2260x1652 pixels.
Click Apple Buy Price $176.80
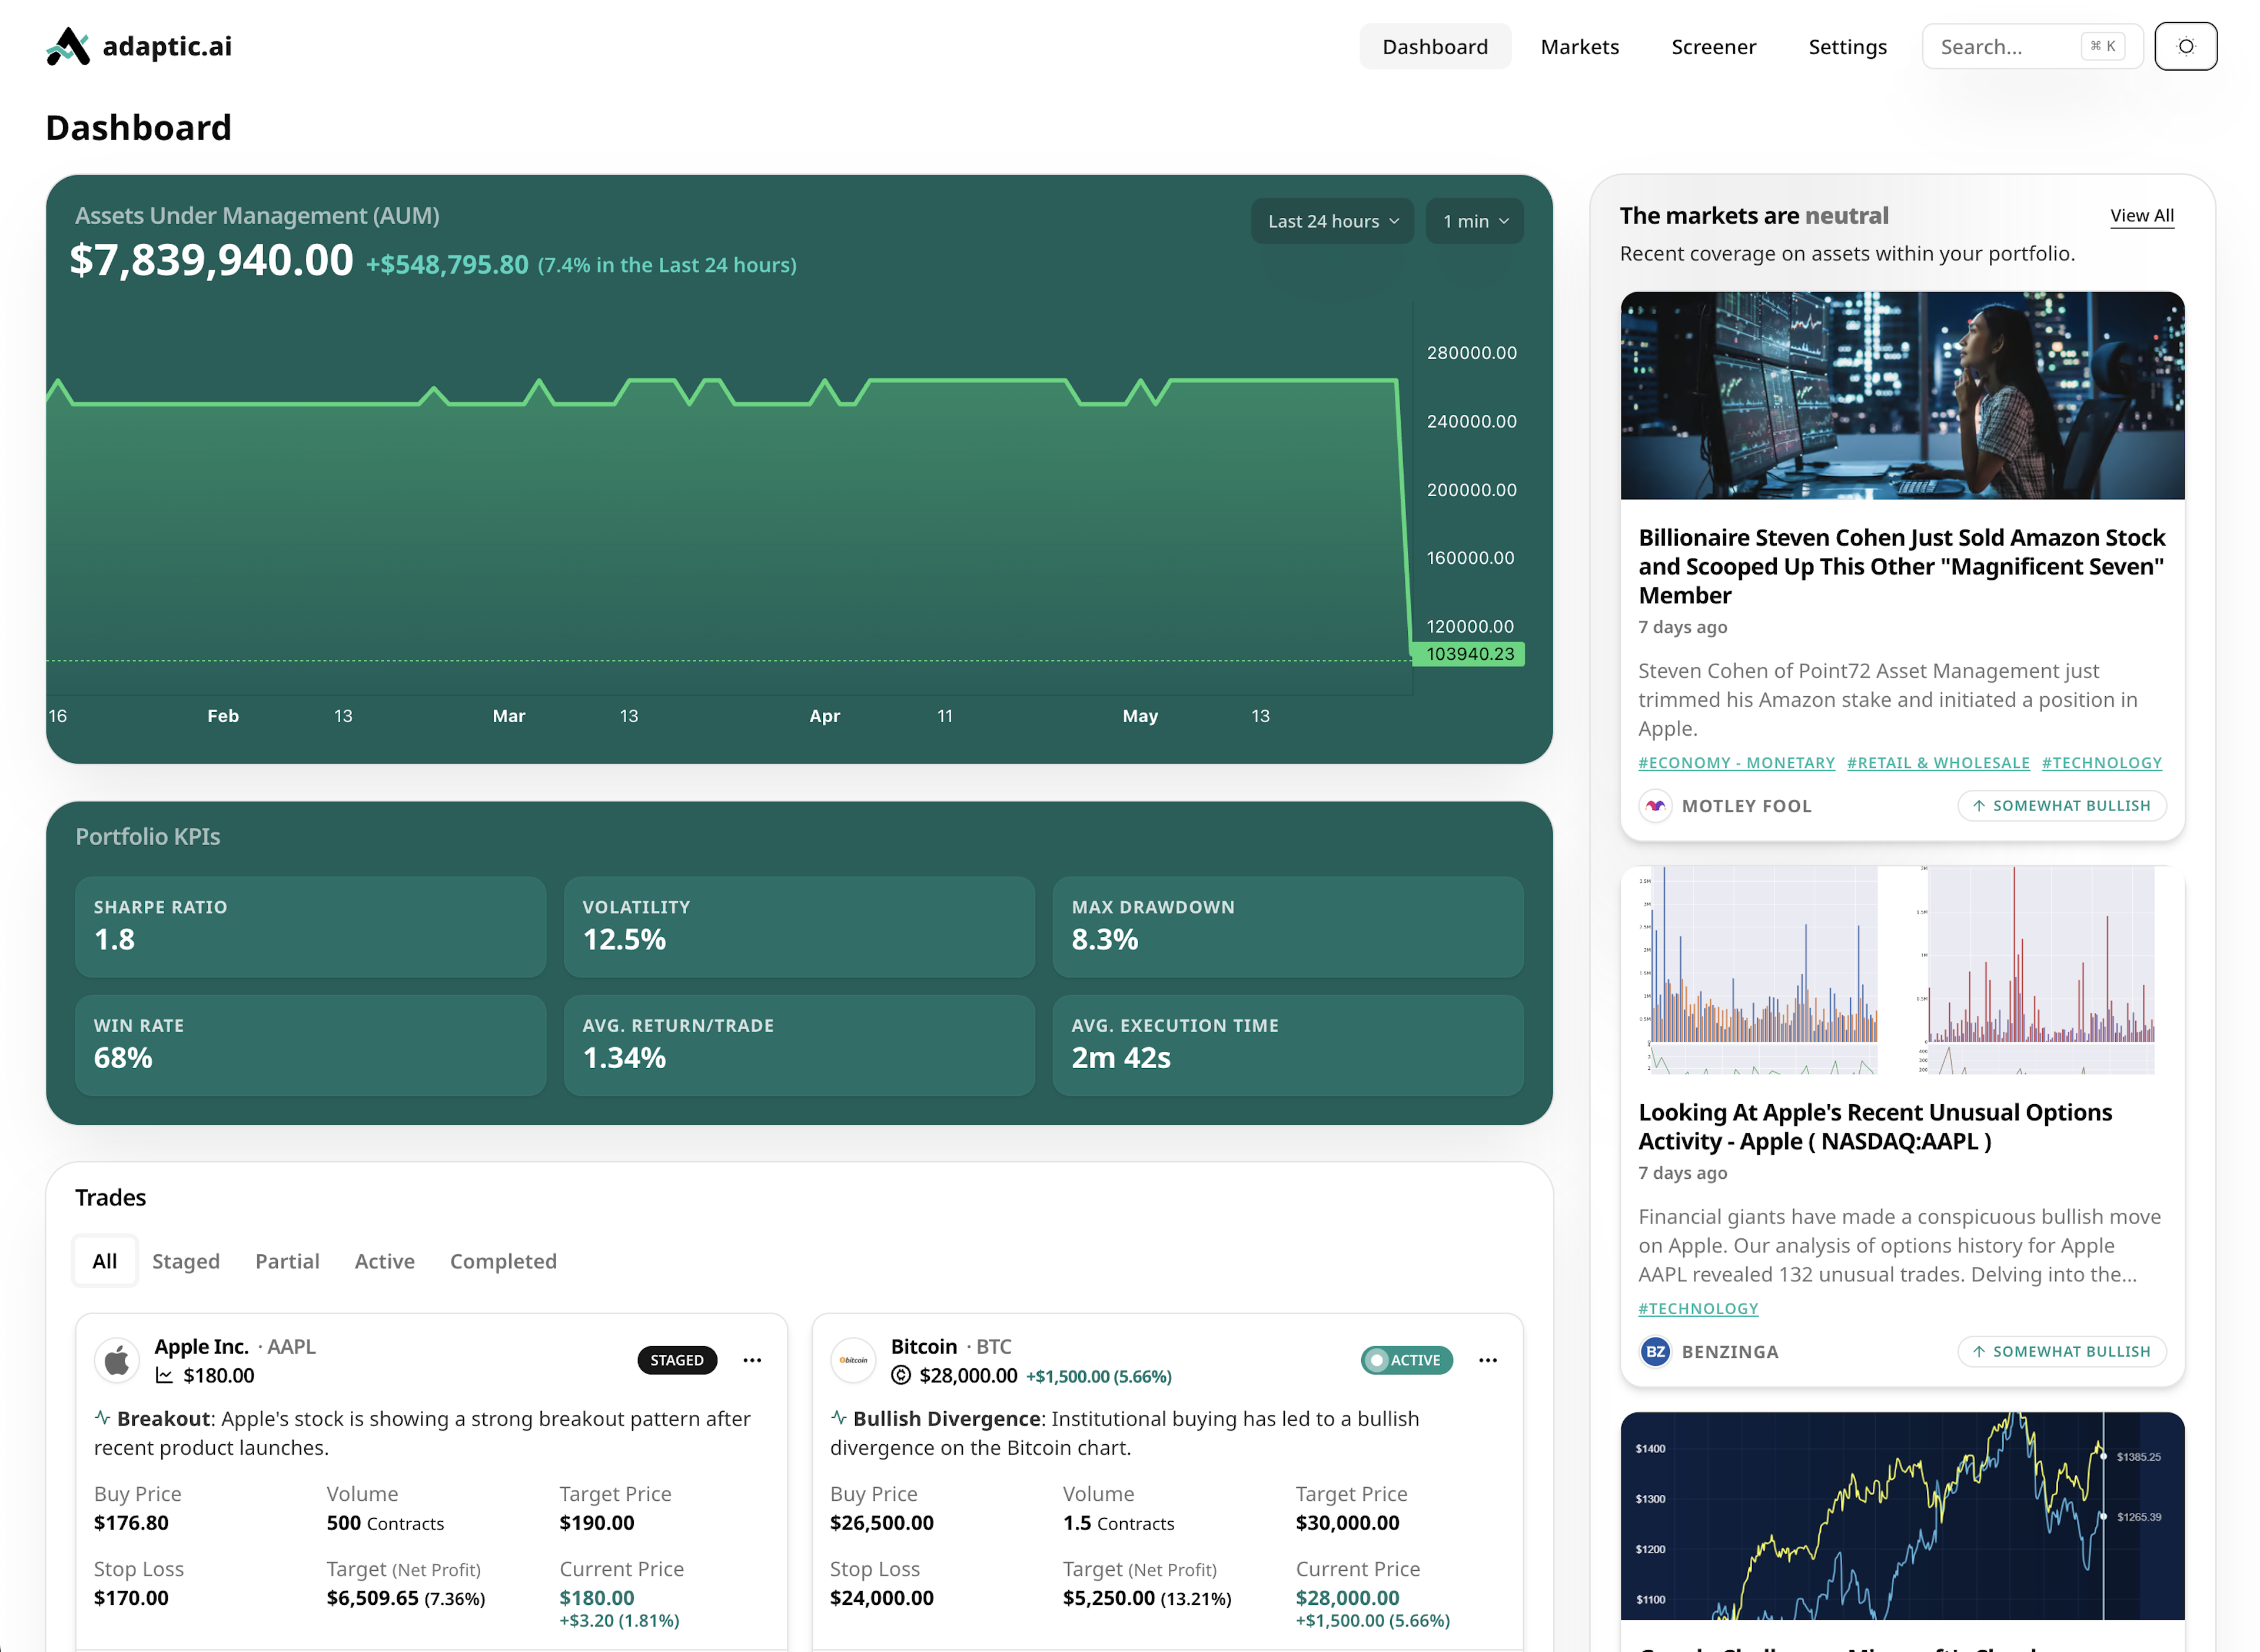point(131,1523)
